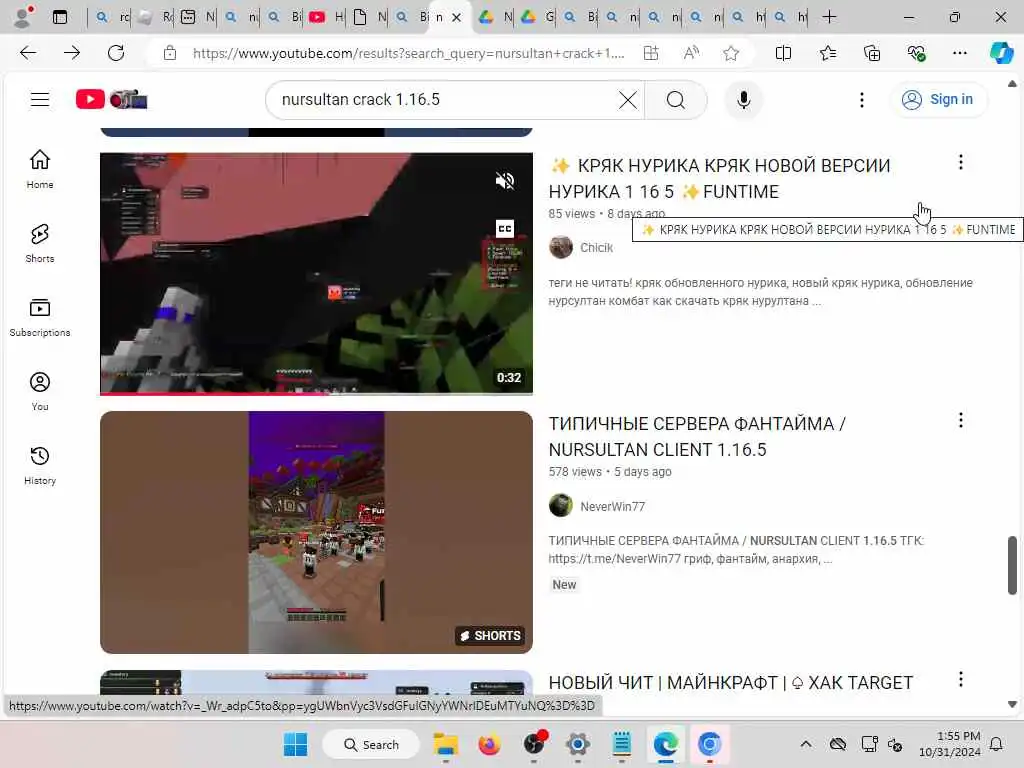Open Firefox from taskbar
This screenshot has width=1024, height=768.
(489, 744)
